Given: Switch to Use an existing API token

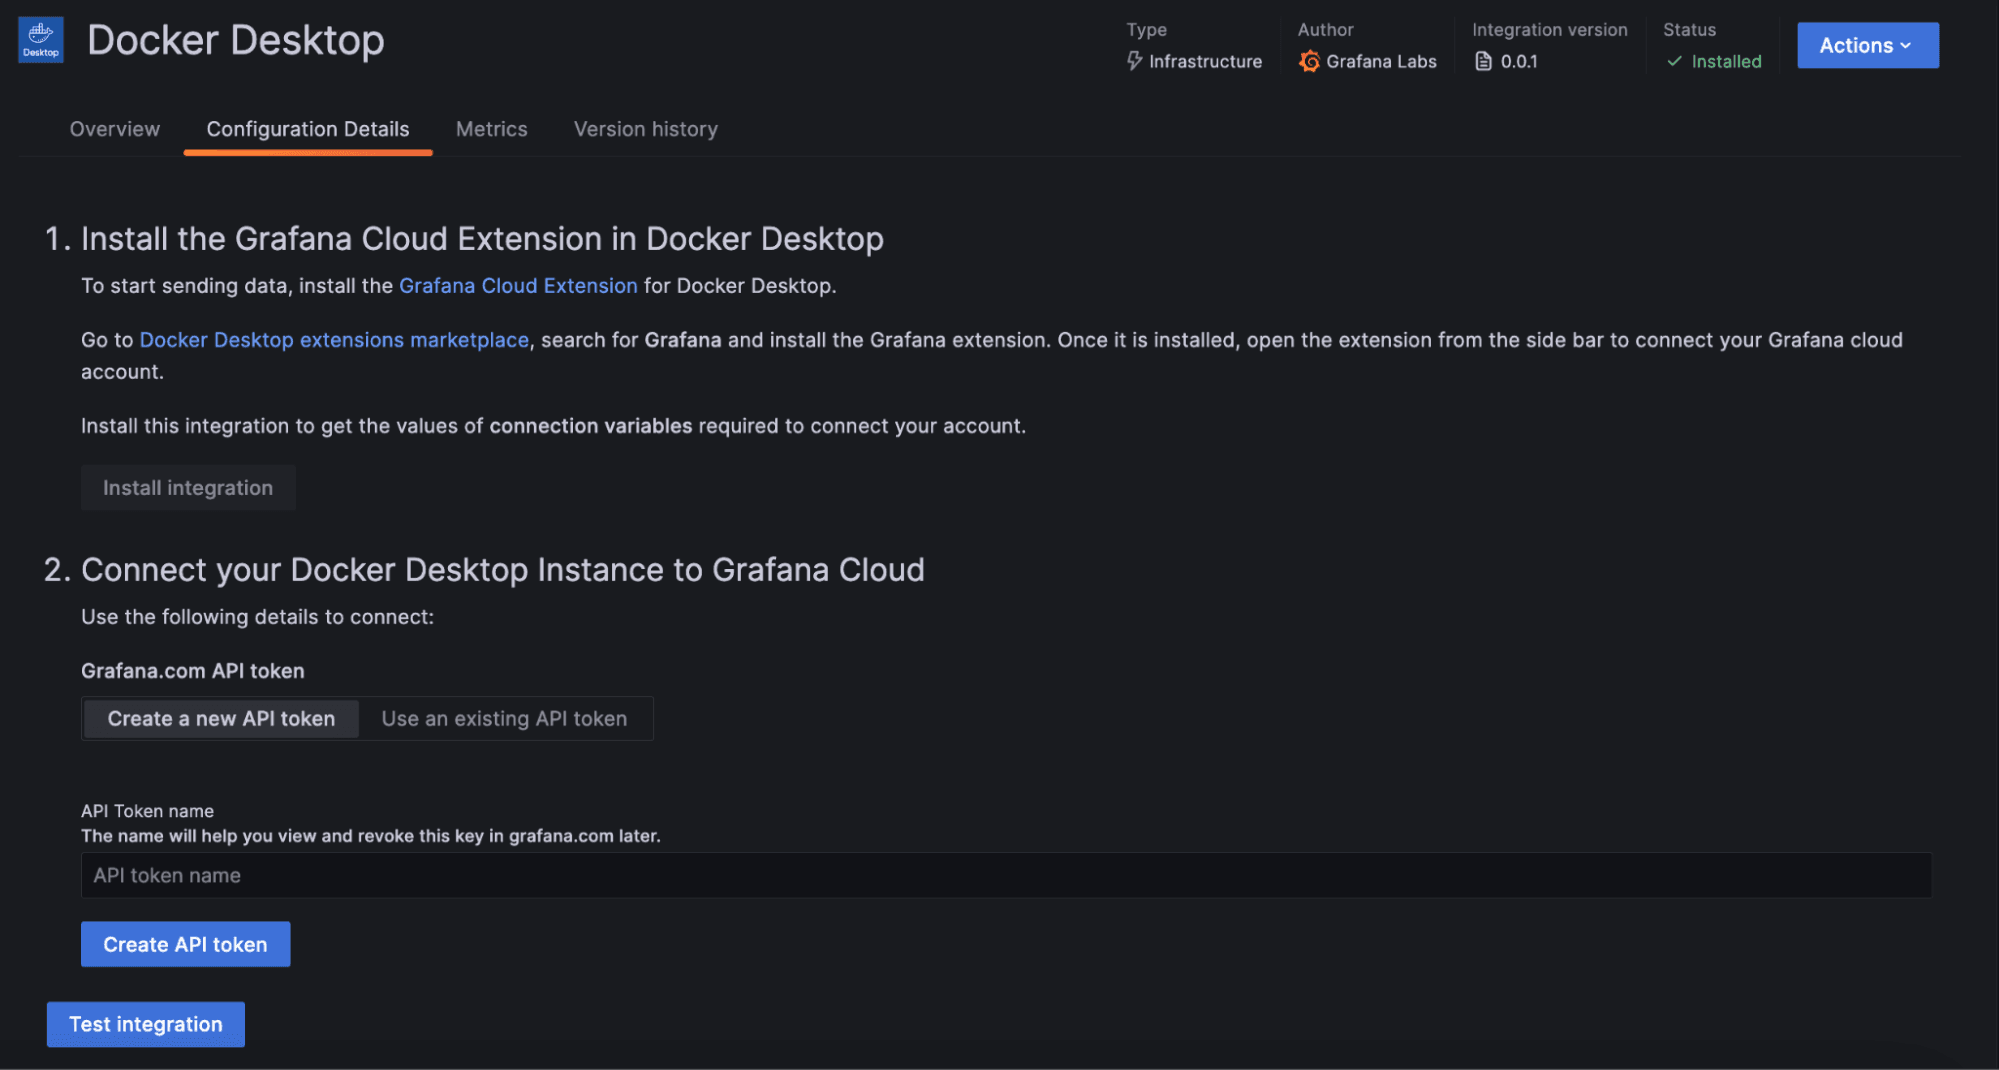Looking at the screenshot, I should click(x=503, y=718).
